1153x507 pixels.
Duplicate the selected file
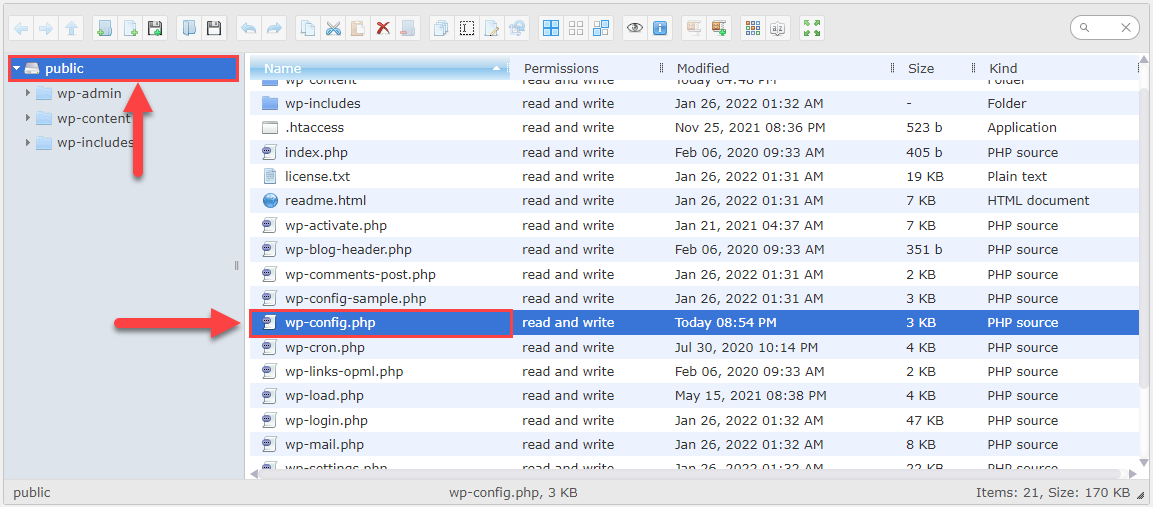[442, 28]
